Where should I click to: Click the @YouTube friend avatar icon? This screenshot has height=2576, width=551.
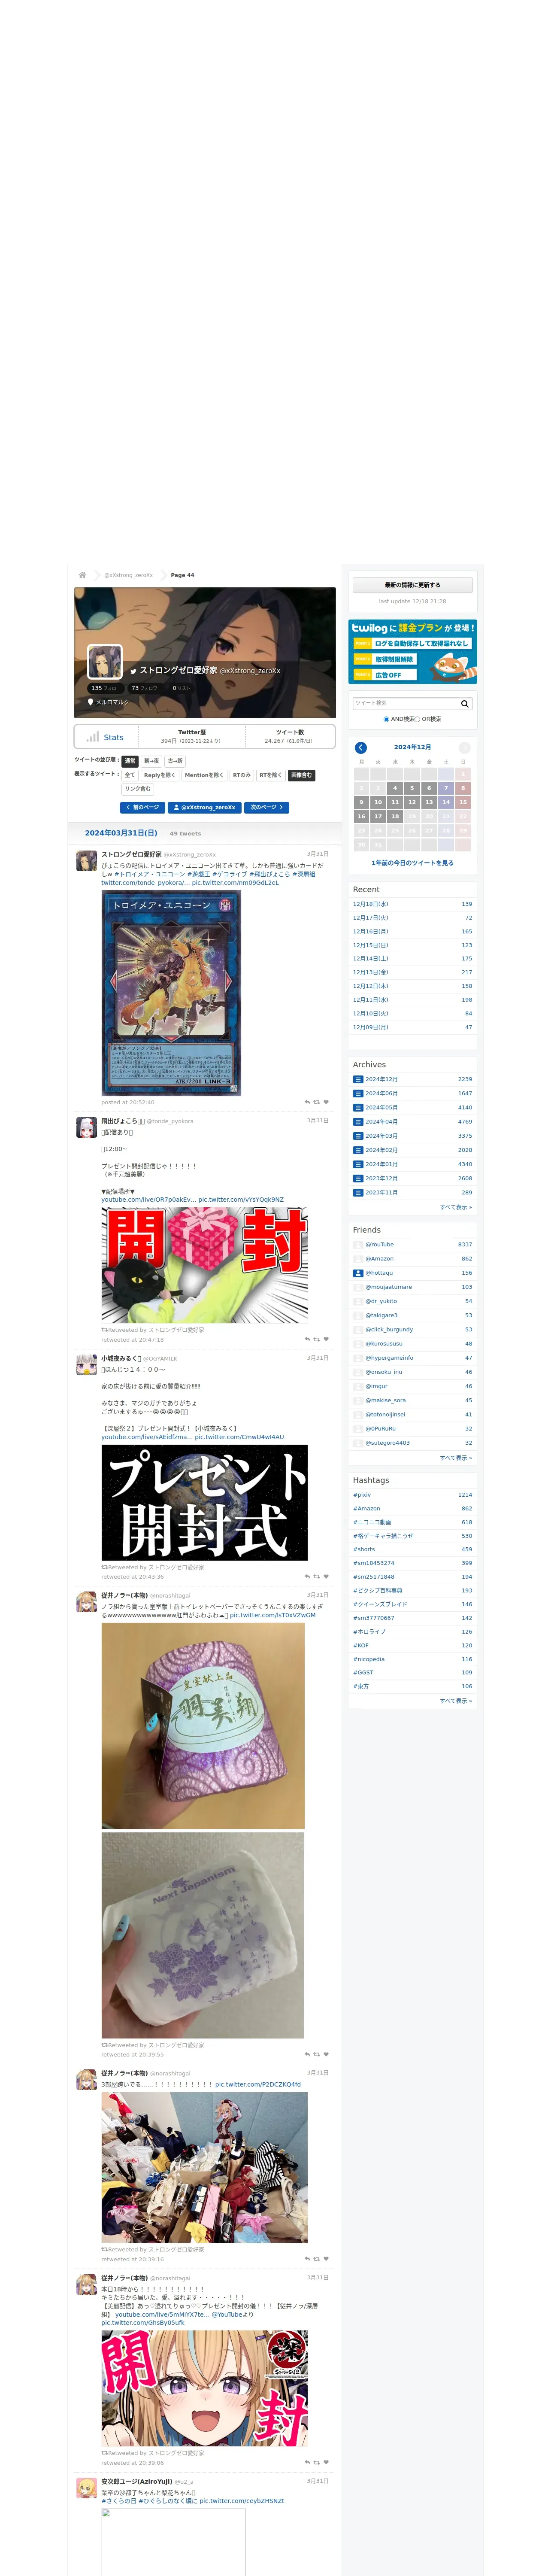pos(358,1245)
